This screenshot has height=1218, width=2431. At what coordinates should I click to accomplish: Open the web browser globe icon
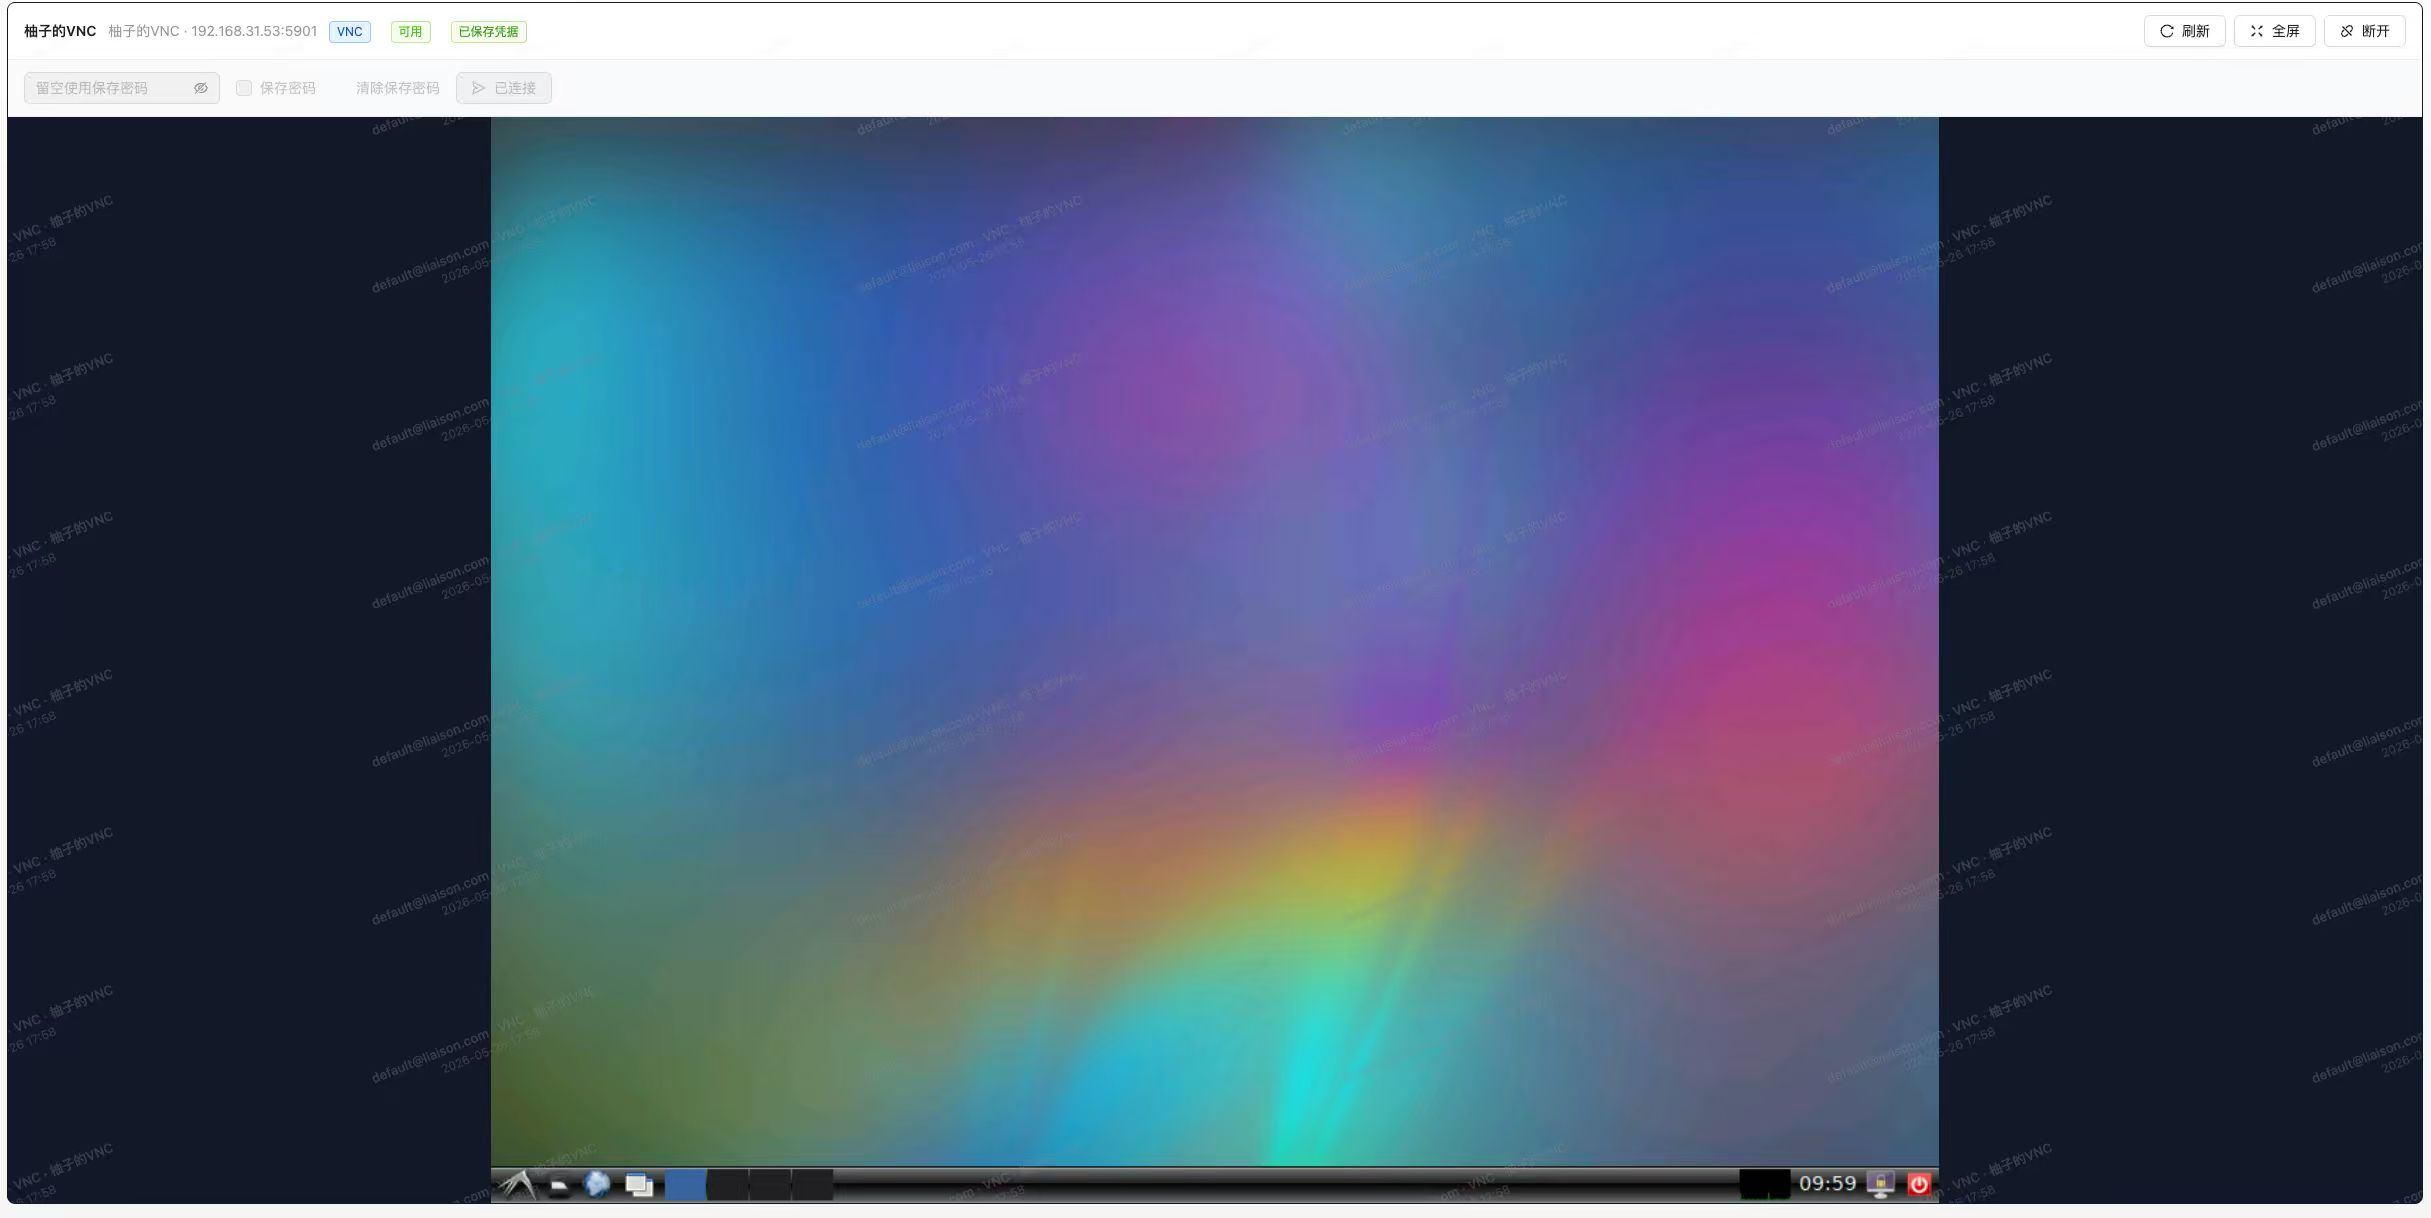click(597, 1185)
